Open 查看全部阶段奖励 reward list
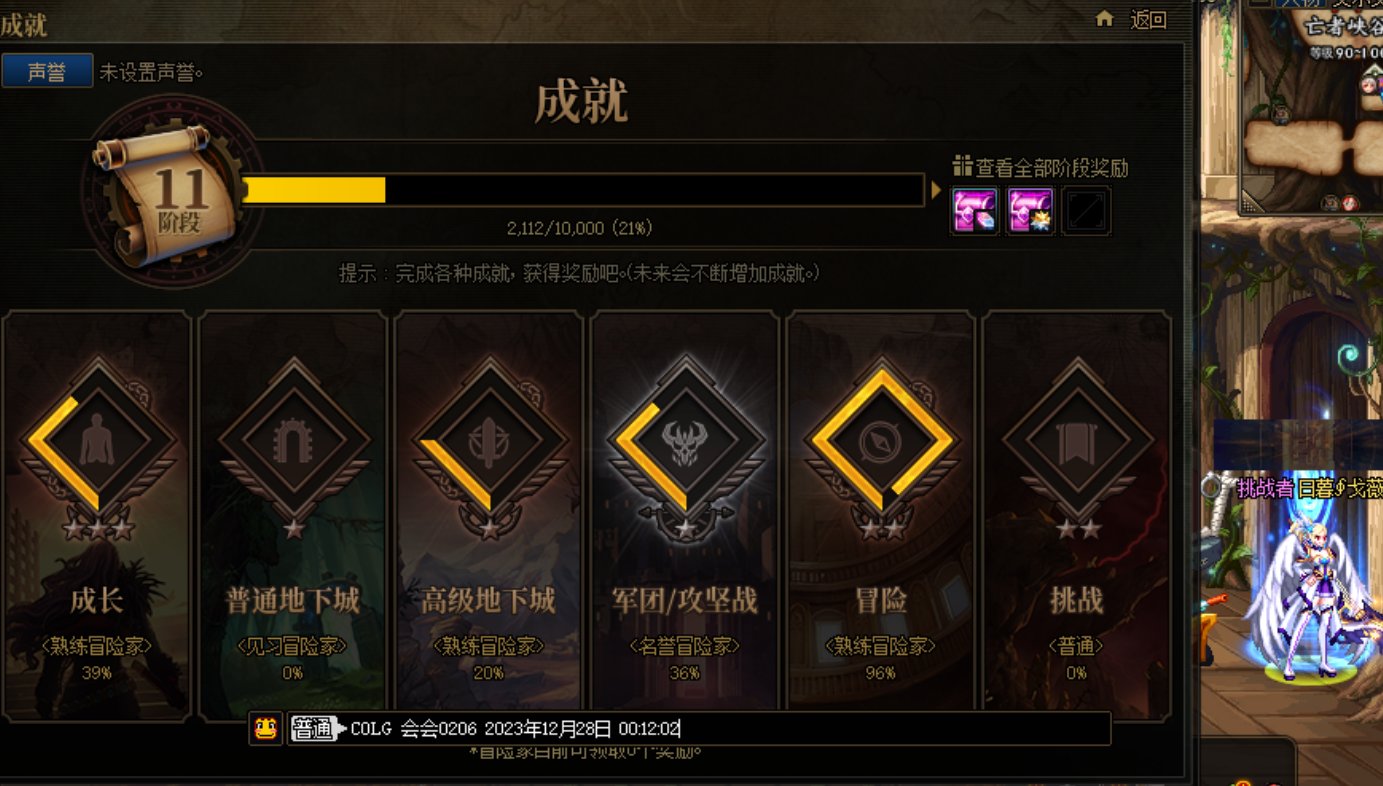 tap(1041, 167)
